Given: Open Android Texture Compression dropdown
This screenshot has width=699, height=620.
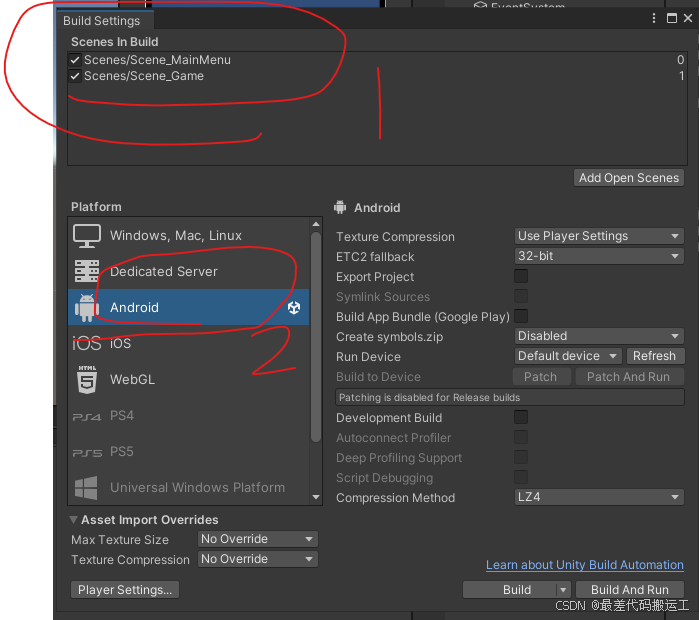Looking at the screenshot, I should 599,236.
